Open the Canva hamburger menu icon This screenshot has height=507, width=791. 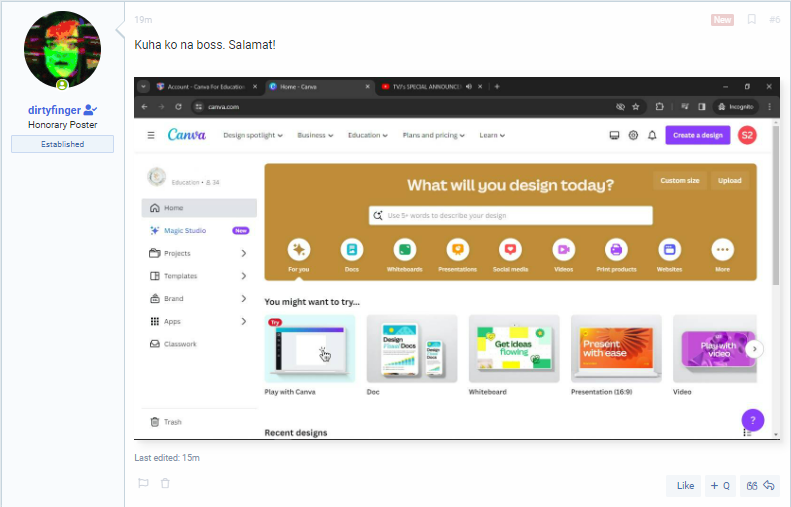pyautogui.click(x=151, y=135)
